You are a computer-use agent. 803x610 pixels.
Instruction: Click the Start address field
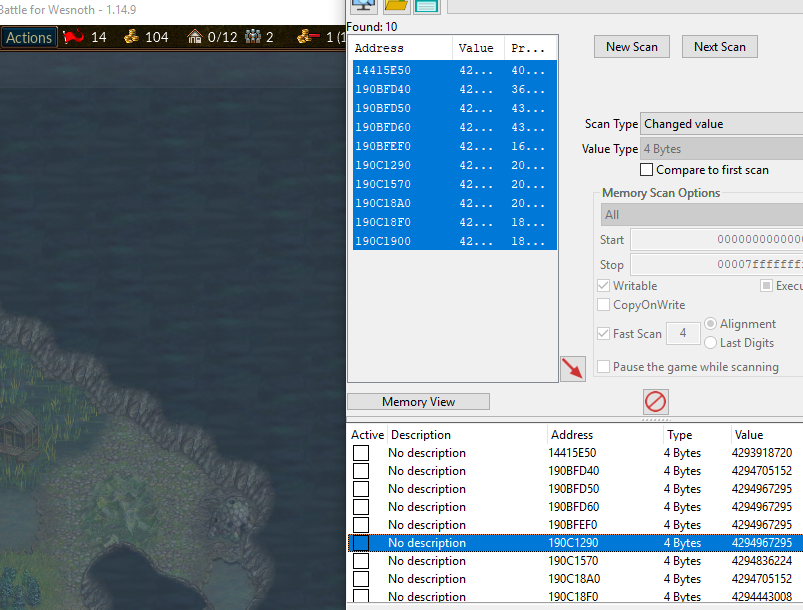point(716,239)
